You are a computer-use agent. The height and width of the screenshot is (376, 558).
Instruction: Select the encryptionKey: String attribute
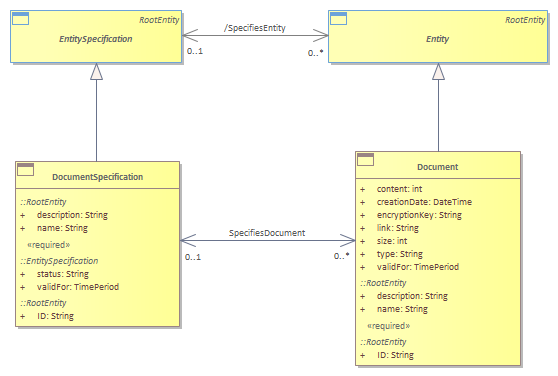pos(419,215)
